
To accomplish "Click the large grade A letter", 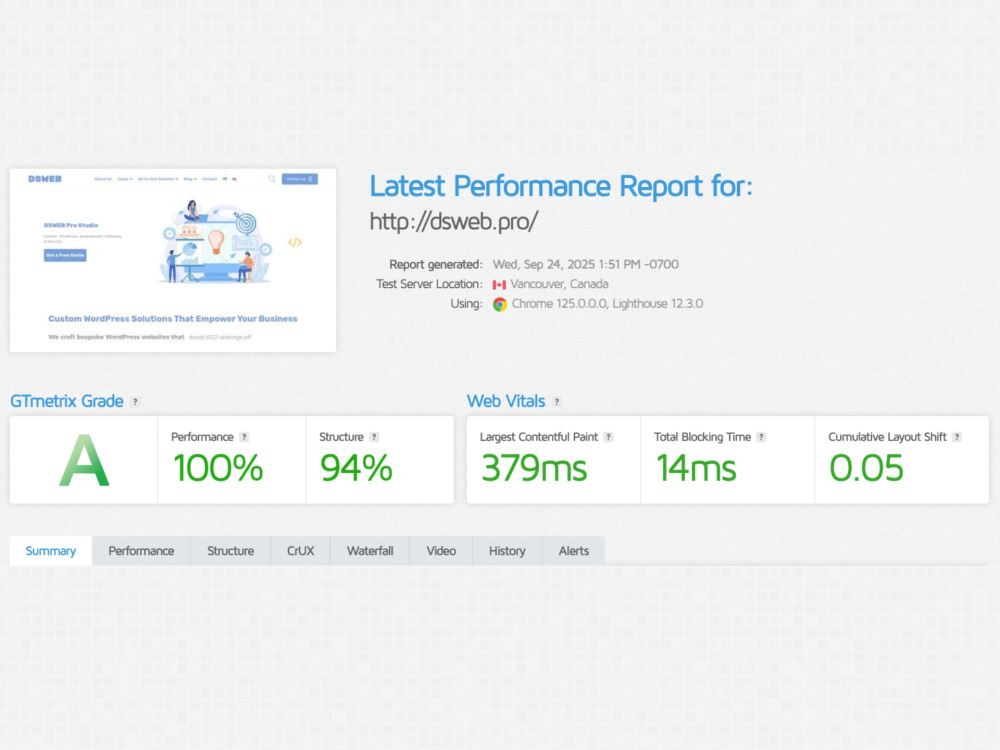I will [84, 460].
